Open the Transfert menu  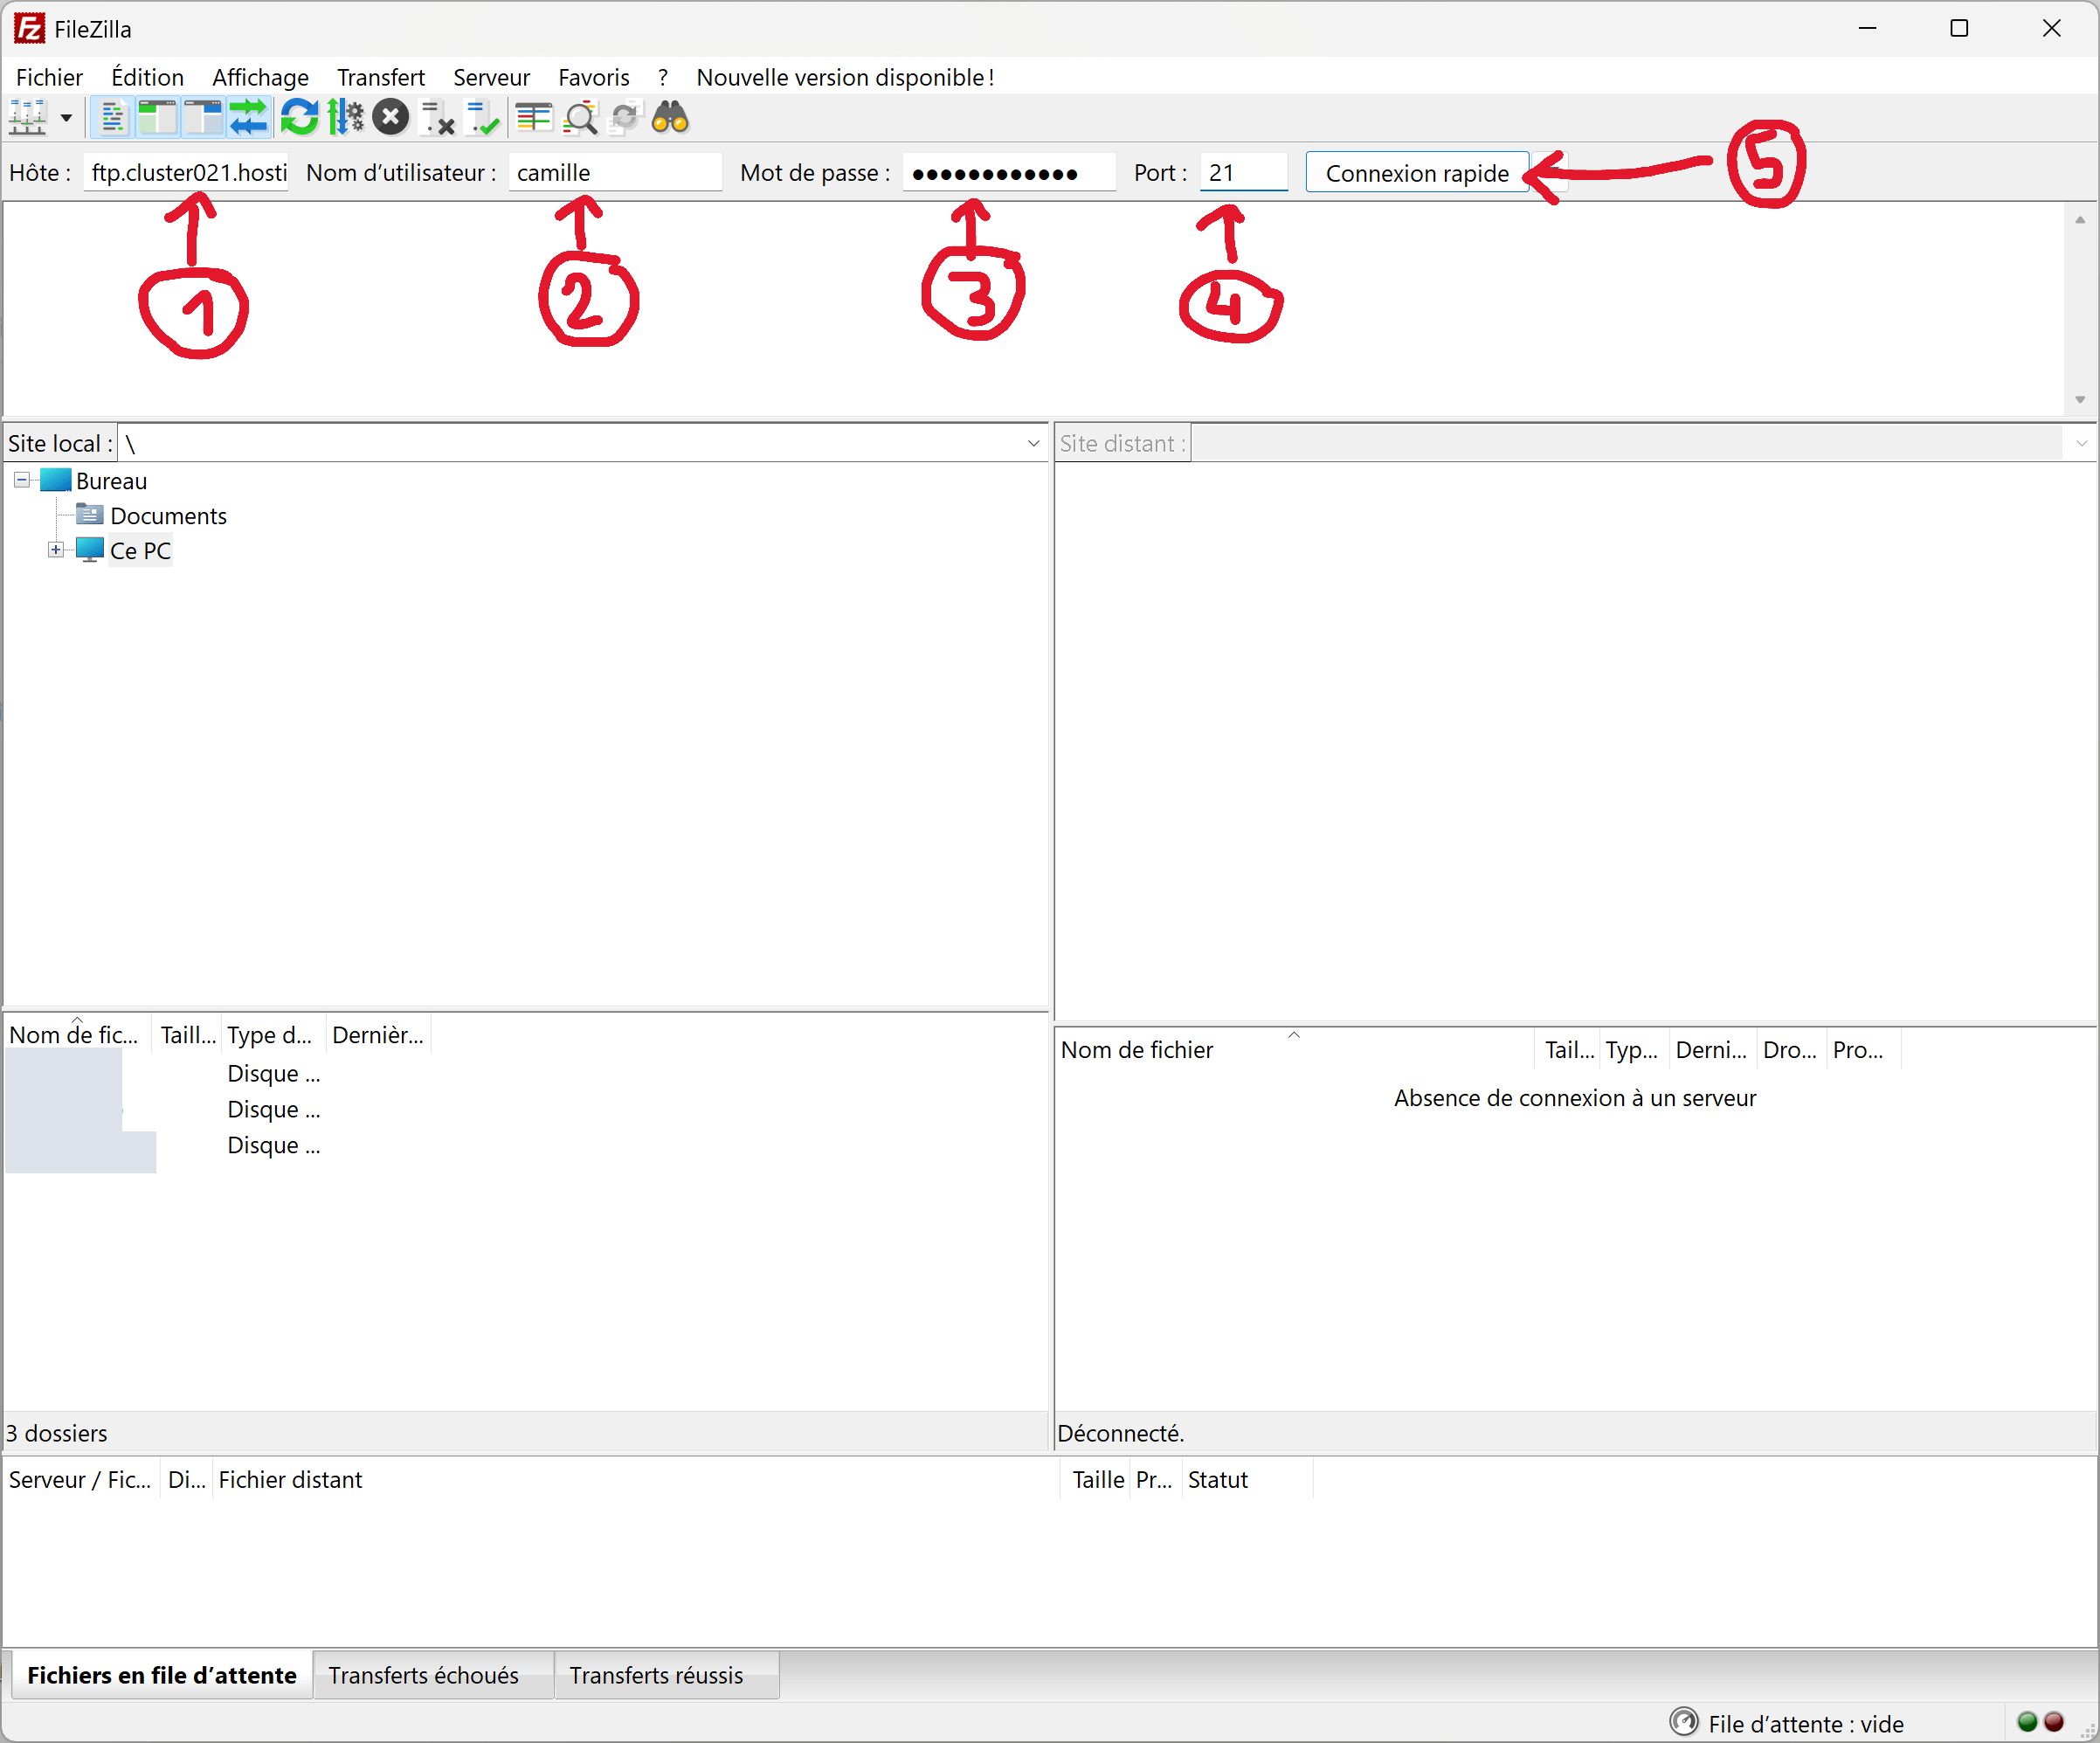point(380,77)
